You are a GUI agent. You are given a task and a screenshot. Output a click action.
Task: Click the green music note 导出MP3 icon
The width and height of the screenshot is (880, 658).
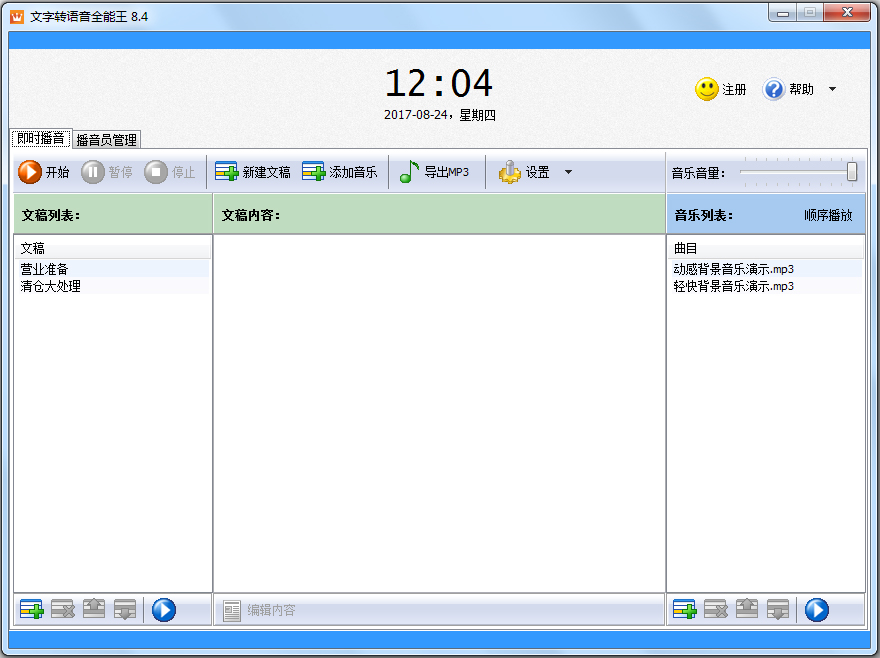409,172
